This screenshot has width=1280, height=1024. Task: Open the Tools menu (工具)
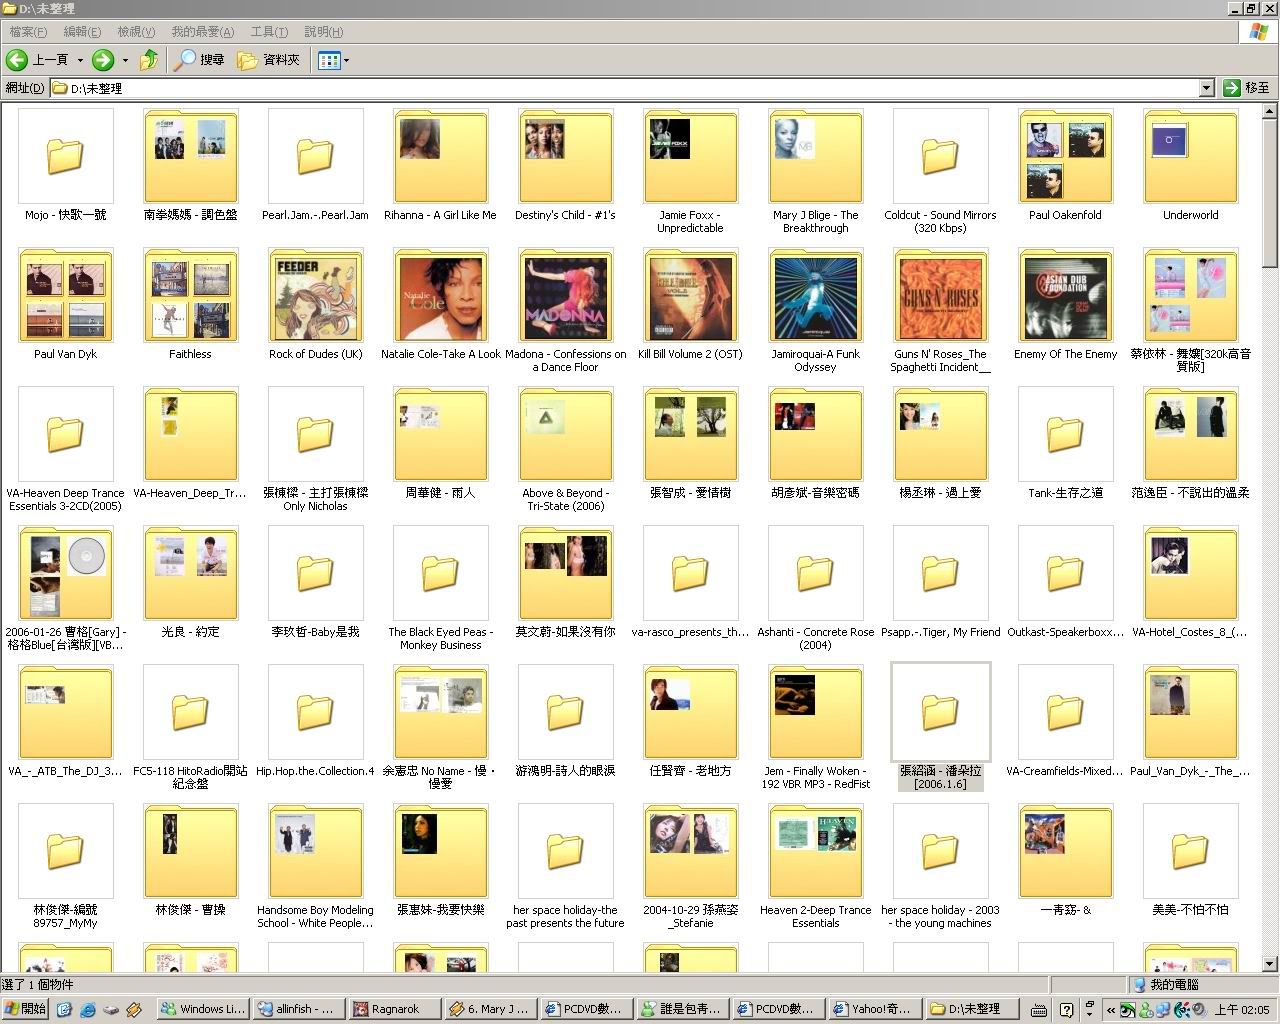pos(269,32)
